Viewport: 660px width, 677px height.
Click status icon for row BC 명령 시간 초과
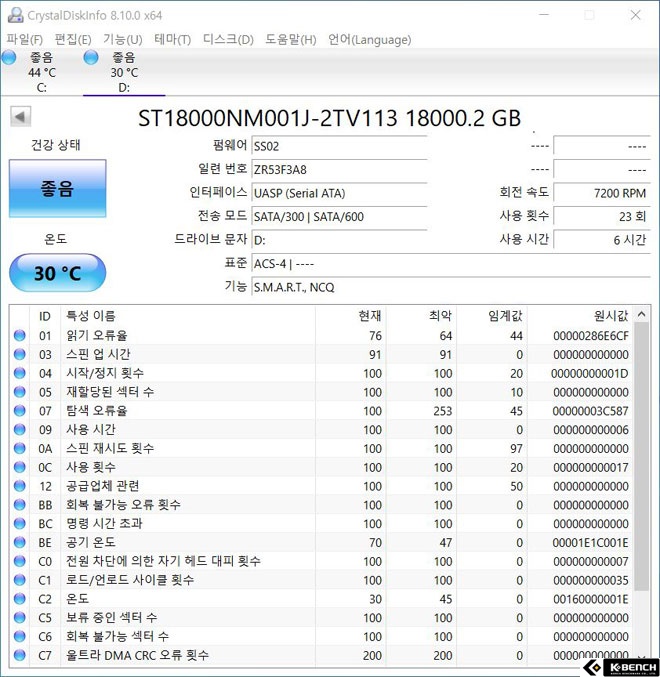[20, 524]
